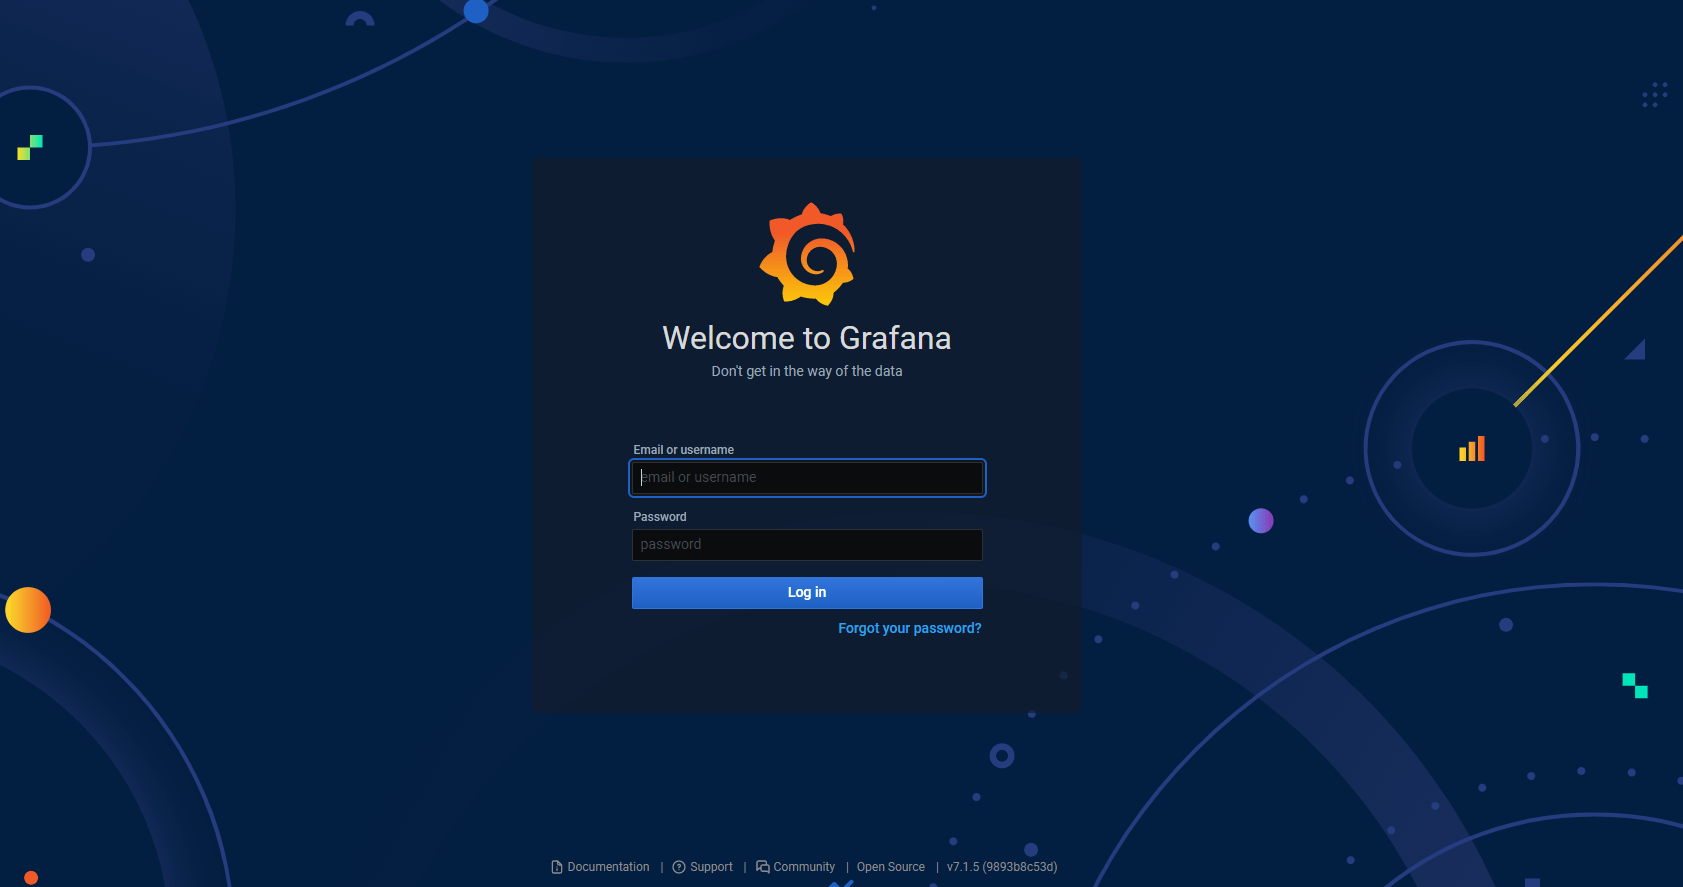Click the Log in button
1683x887 pixels.
[807, 593]
